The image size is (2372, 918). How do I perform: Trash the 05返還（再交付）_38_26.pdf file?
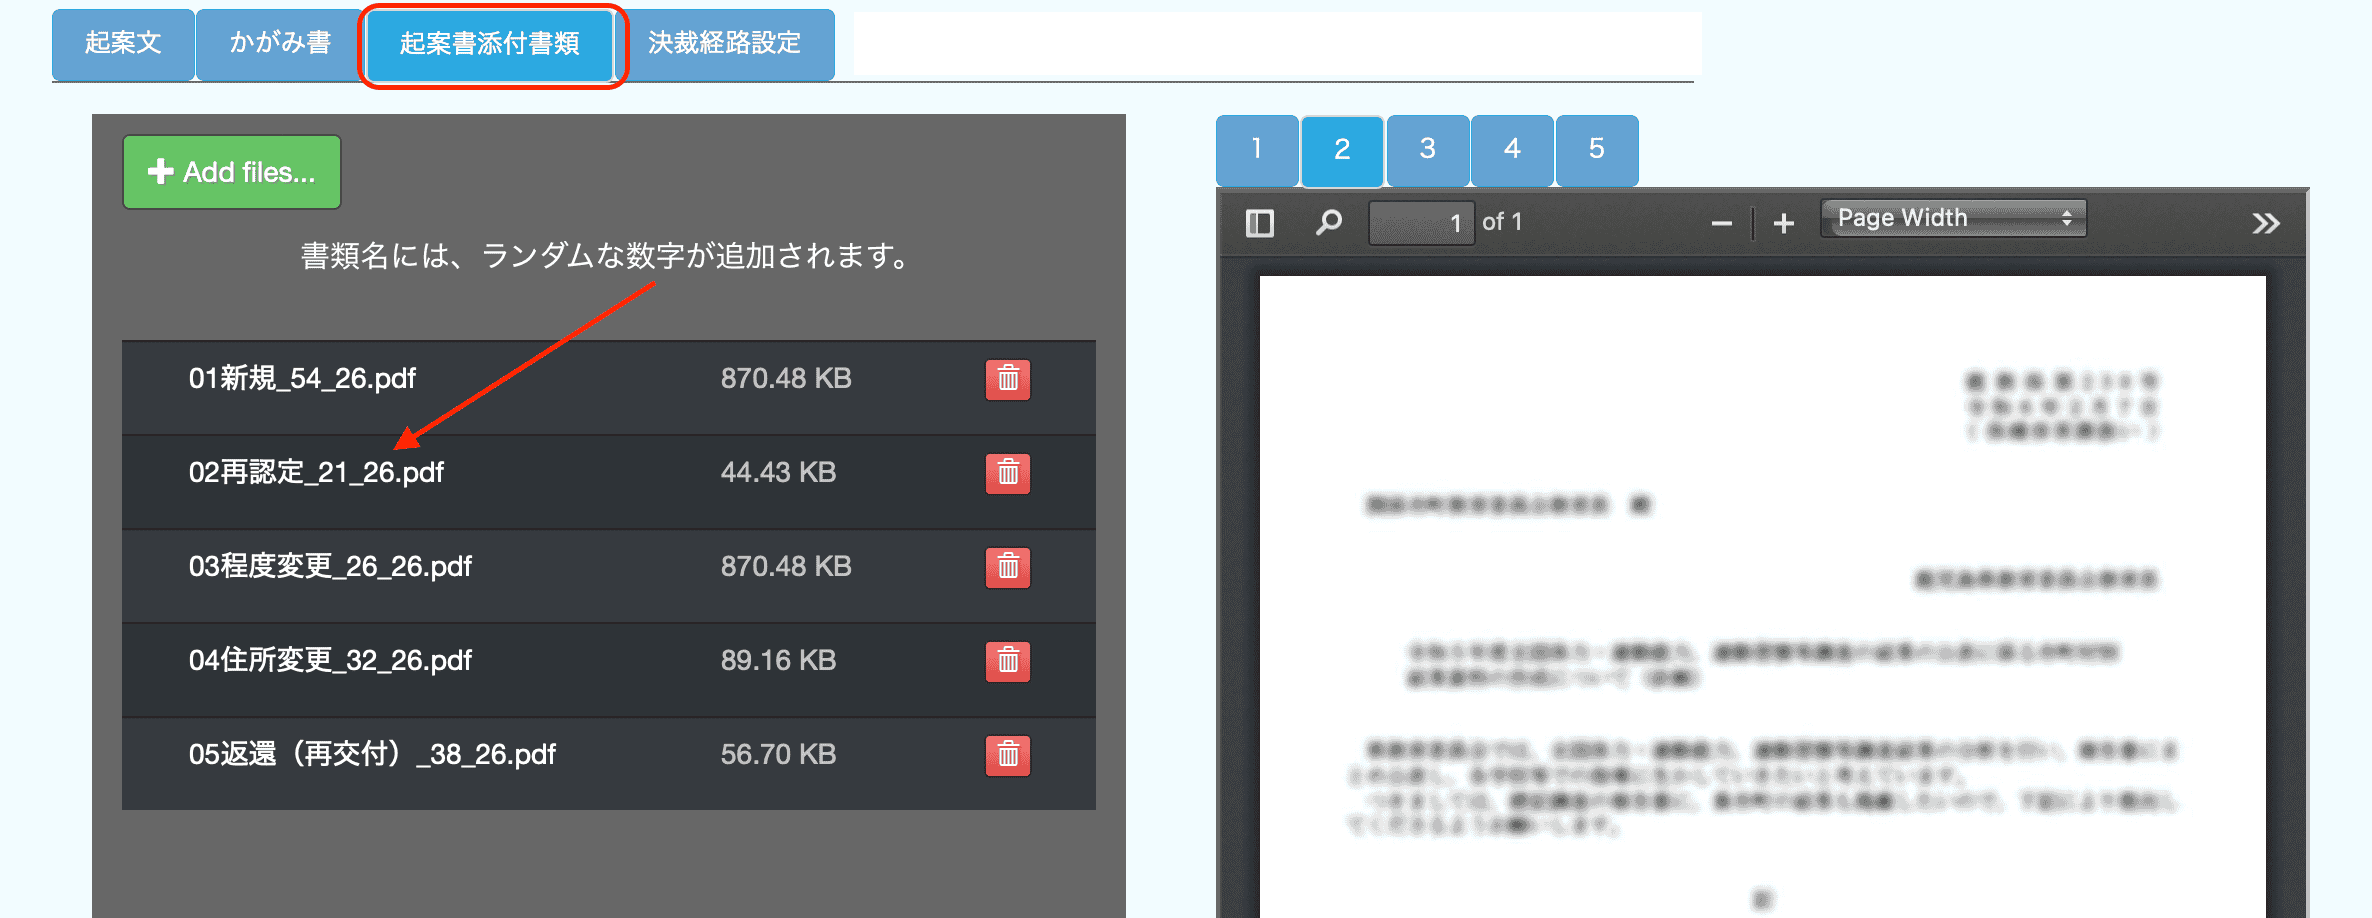point(1007,755)
